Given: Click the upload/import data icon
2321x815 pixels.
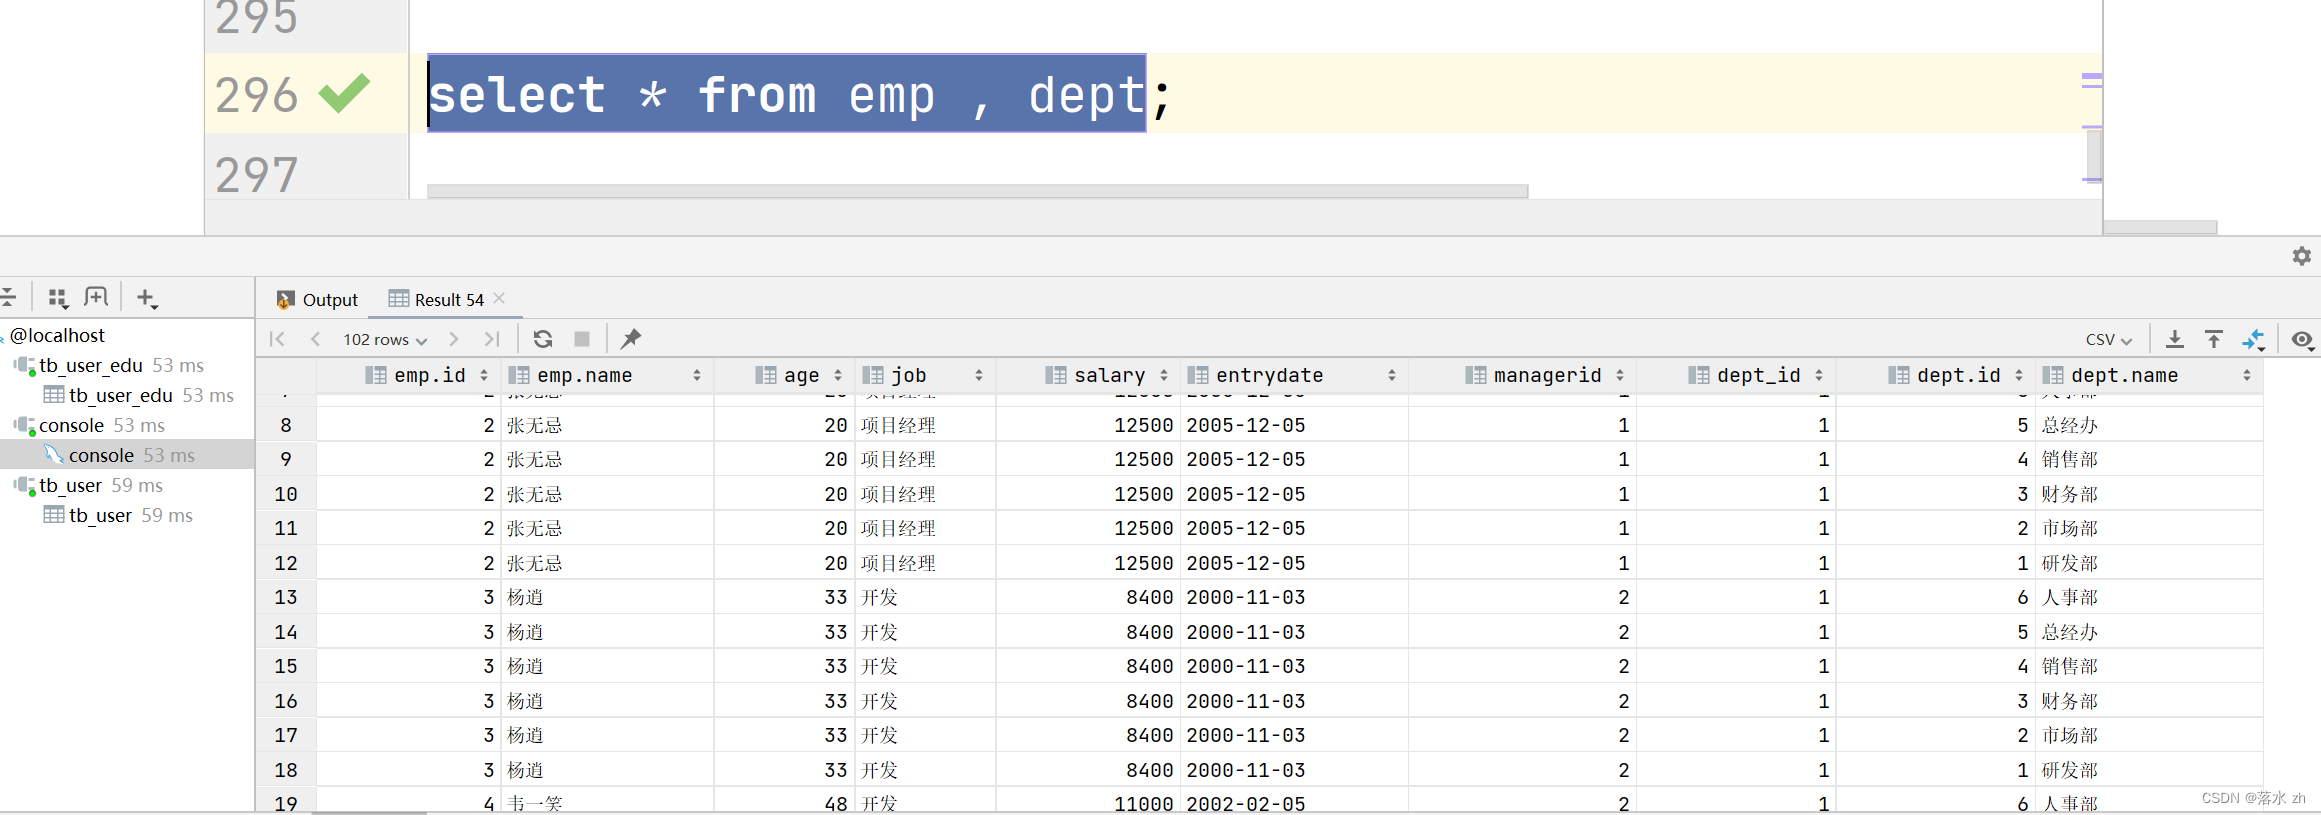Looking at the screenshot, I should point(2214,339).
